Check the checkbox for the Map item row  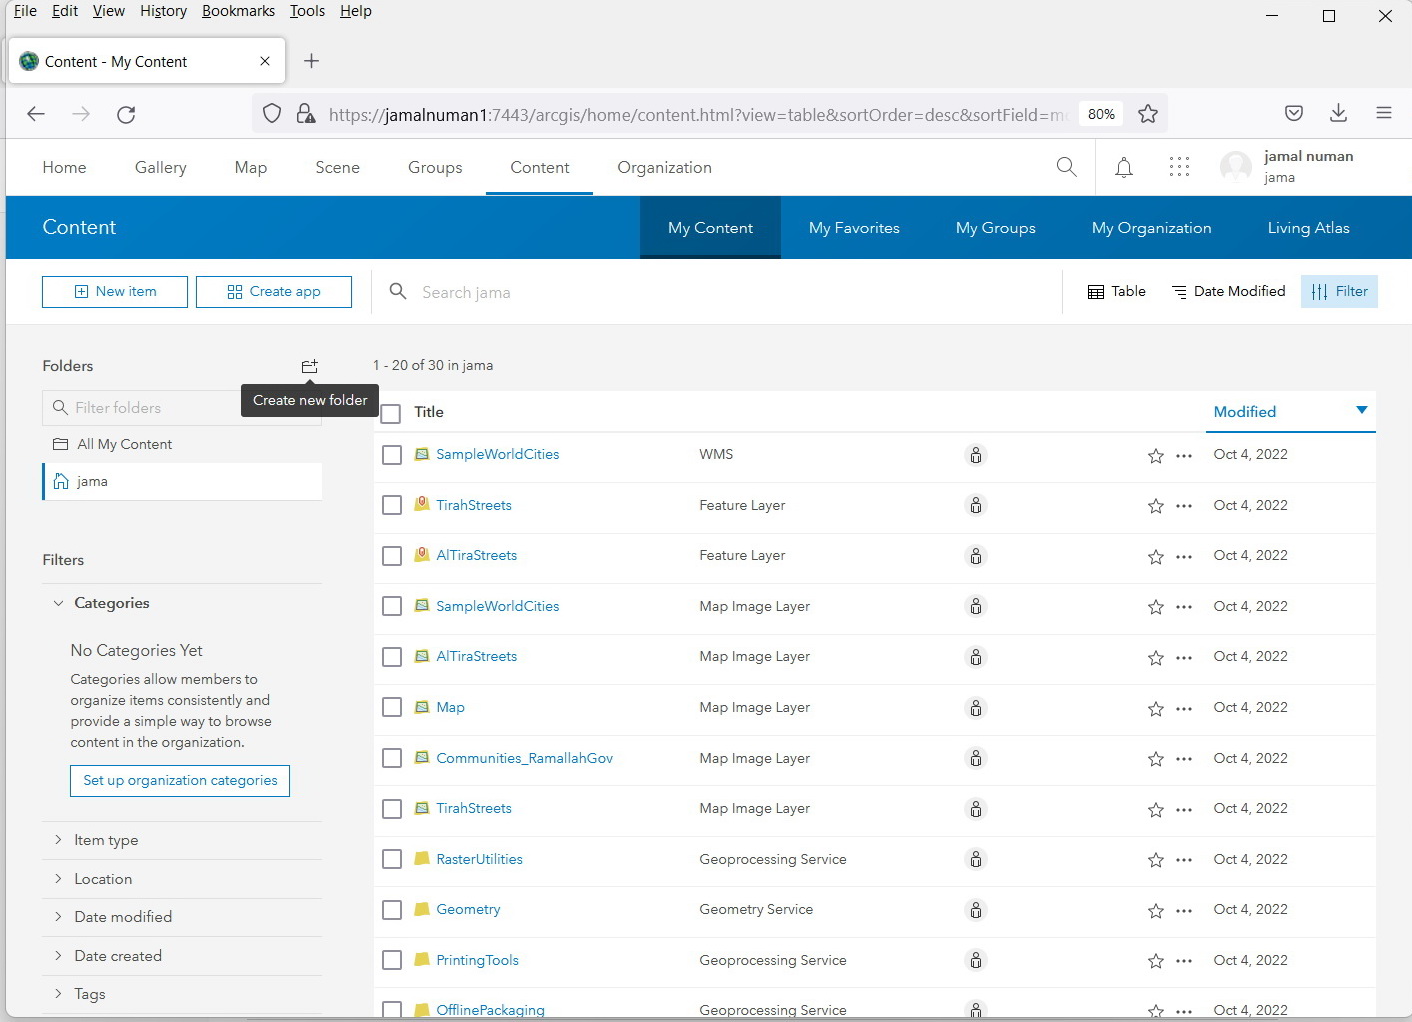pyautogui.click(x=391, y=707)
